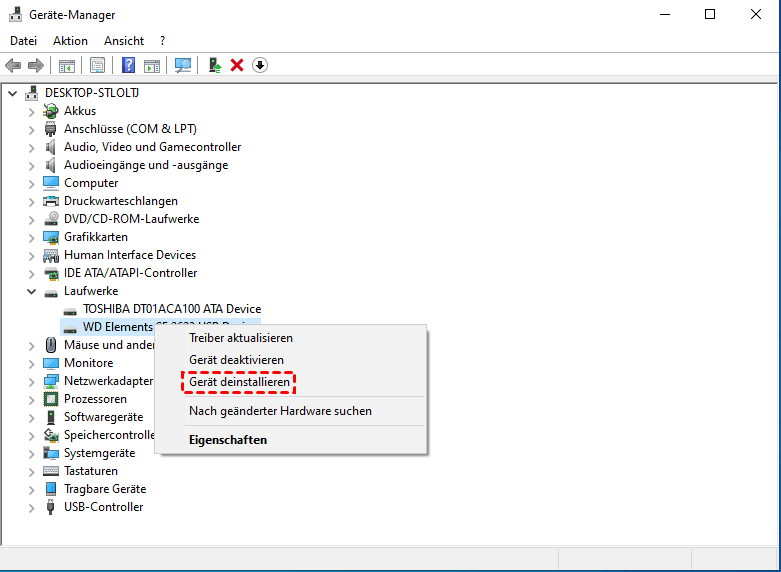781x572 pixels.
Task: Click the Prozessoren chip icon
Action: 51,399
